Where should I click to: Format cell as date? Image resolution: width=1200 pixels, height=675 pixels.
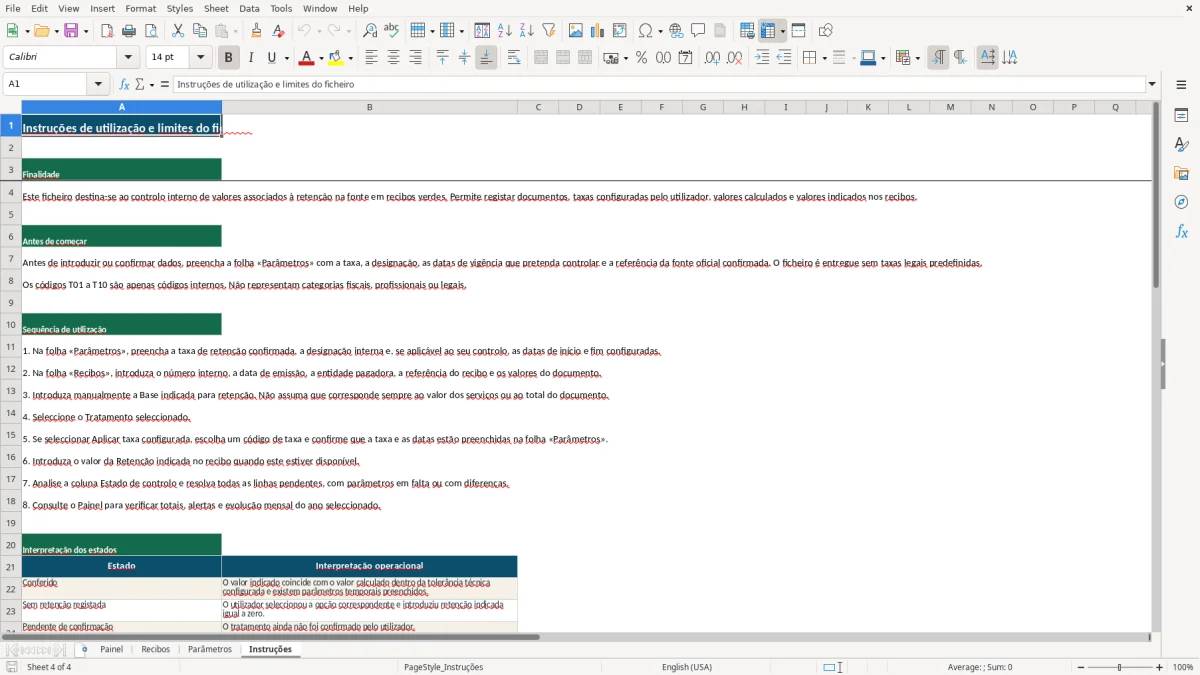[x=685, y=58]
